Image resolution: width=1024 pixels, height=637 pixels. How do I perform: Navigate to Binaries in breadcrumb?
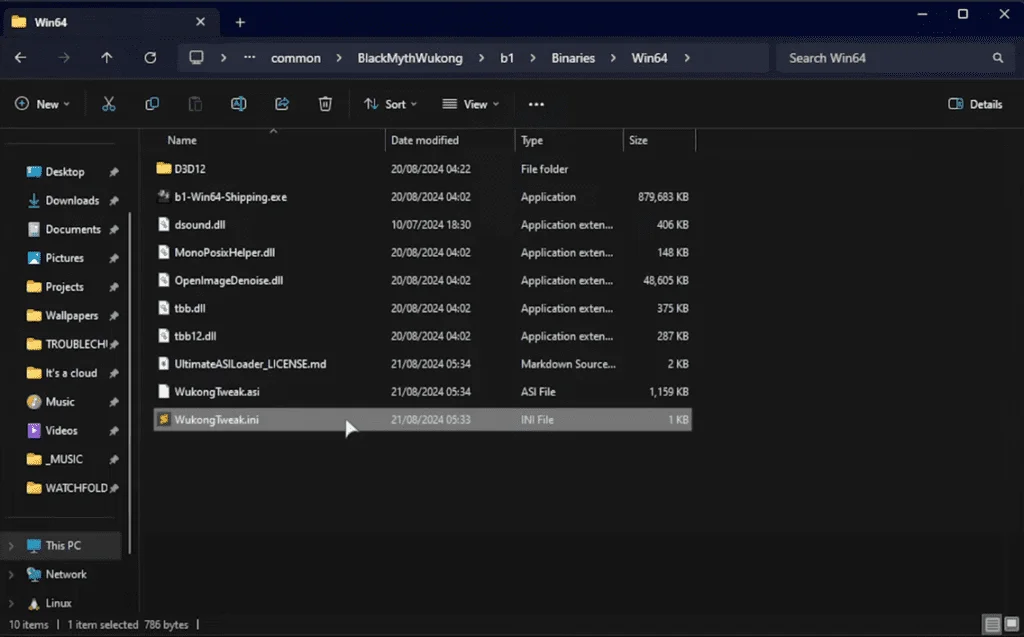[x=573, y=57]
